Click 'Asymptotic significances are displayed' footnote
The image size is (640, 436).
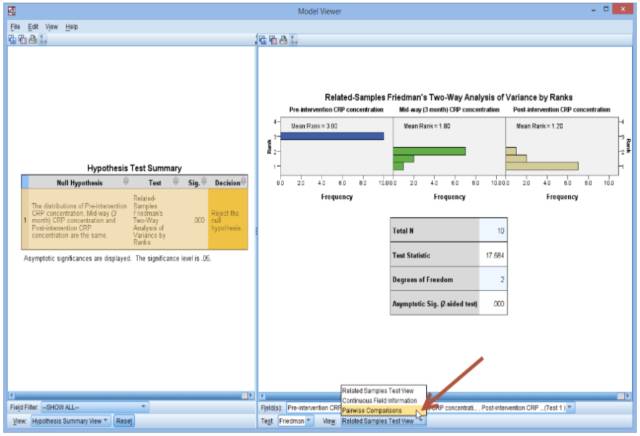(118, 258)
